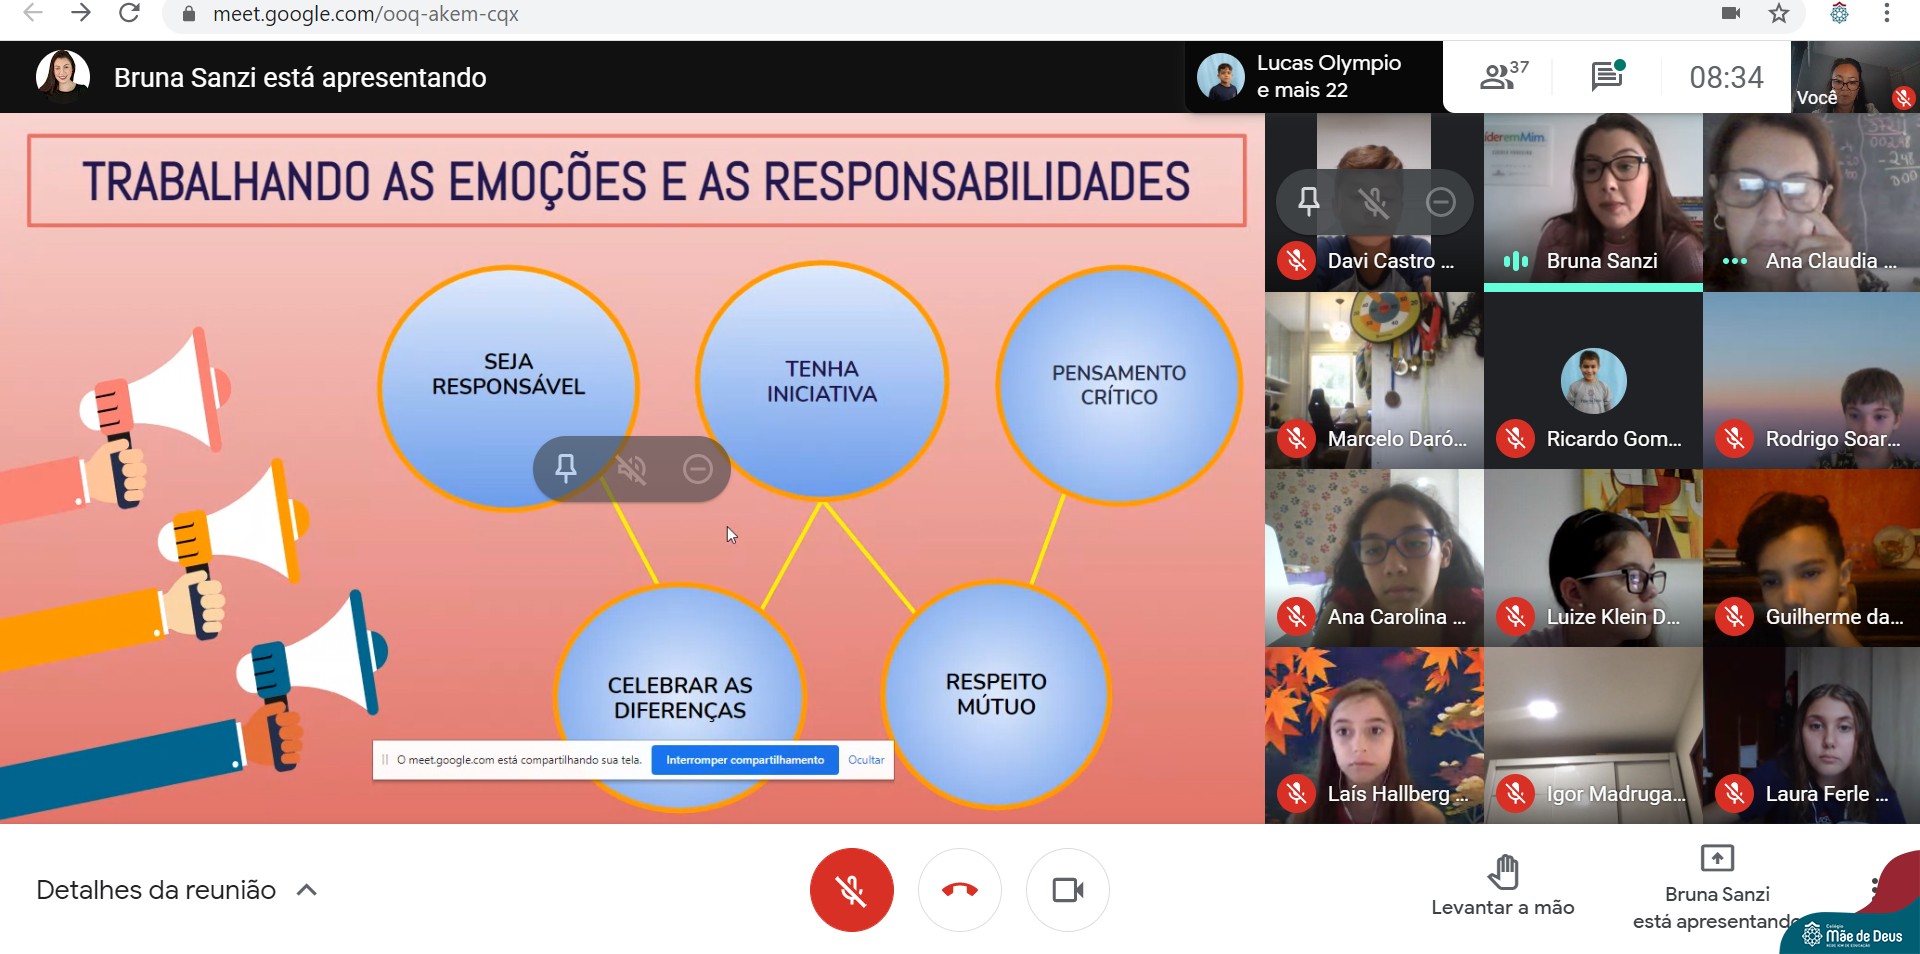Screen dimensions: 1920x954
Task: Open the meeting chat icon
Action: pos(1607,76)
